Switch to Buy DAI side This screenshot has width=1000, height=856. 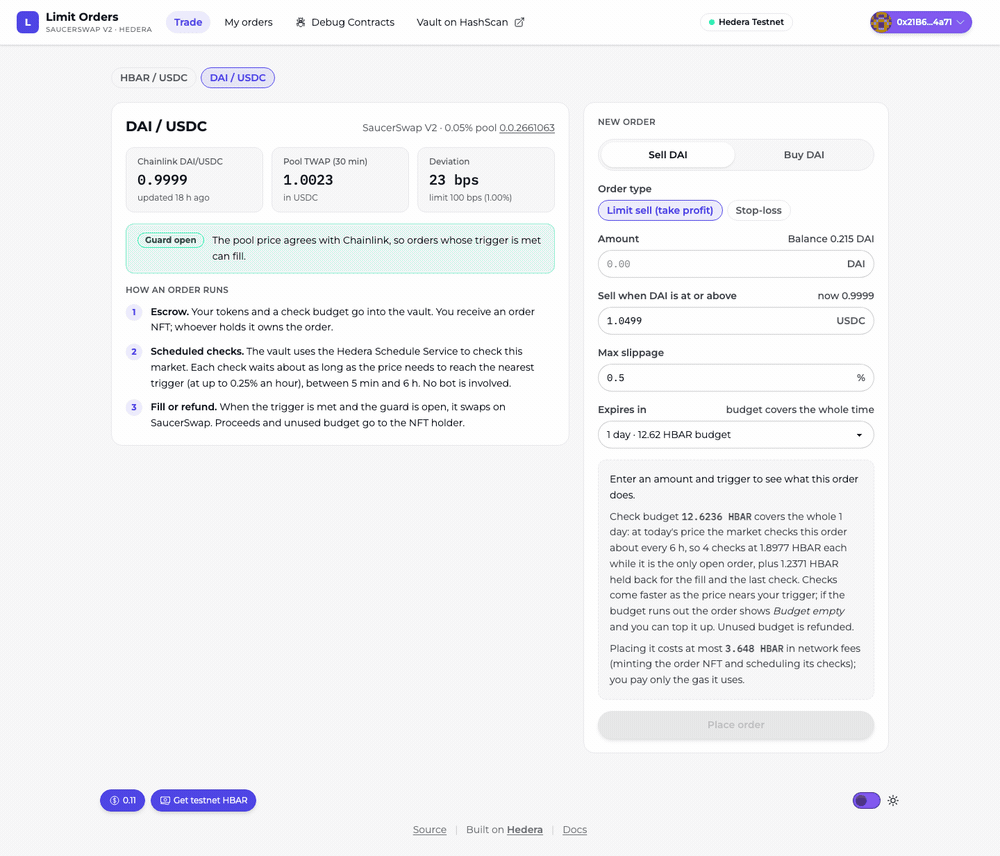tap(804, 155)
